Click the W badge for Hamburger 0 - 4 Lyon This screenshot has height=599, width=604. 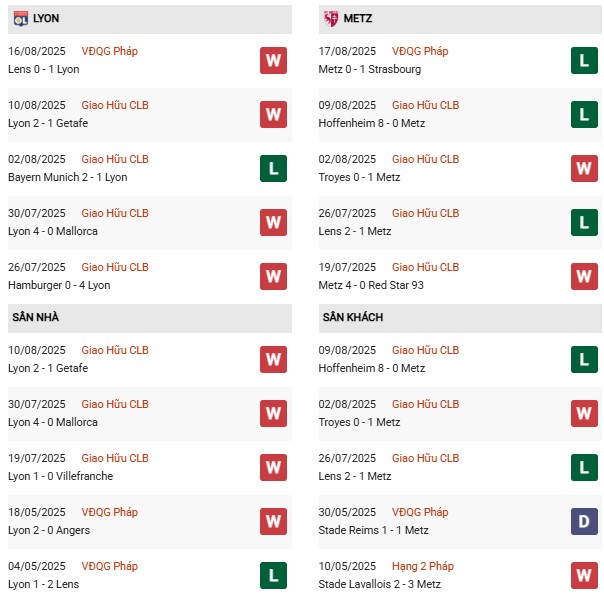tap(273, 276)
